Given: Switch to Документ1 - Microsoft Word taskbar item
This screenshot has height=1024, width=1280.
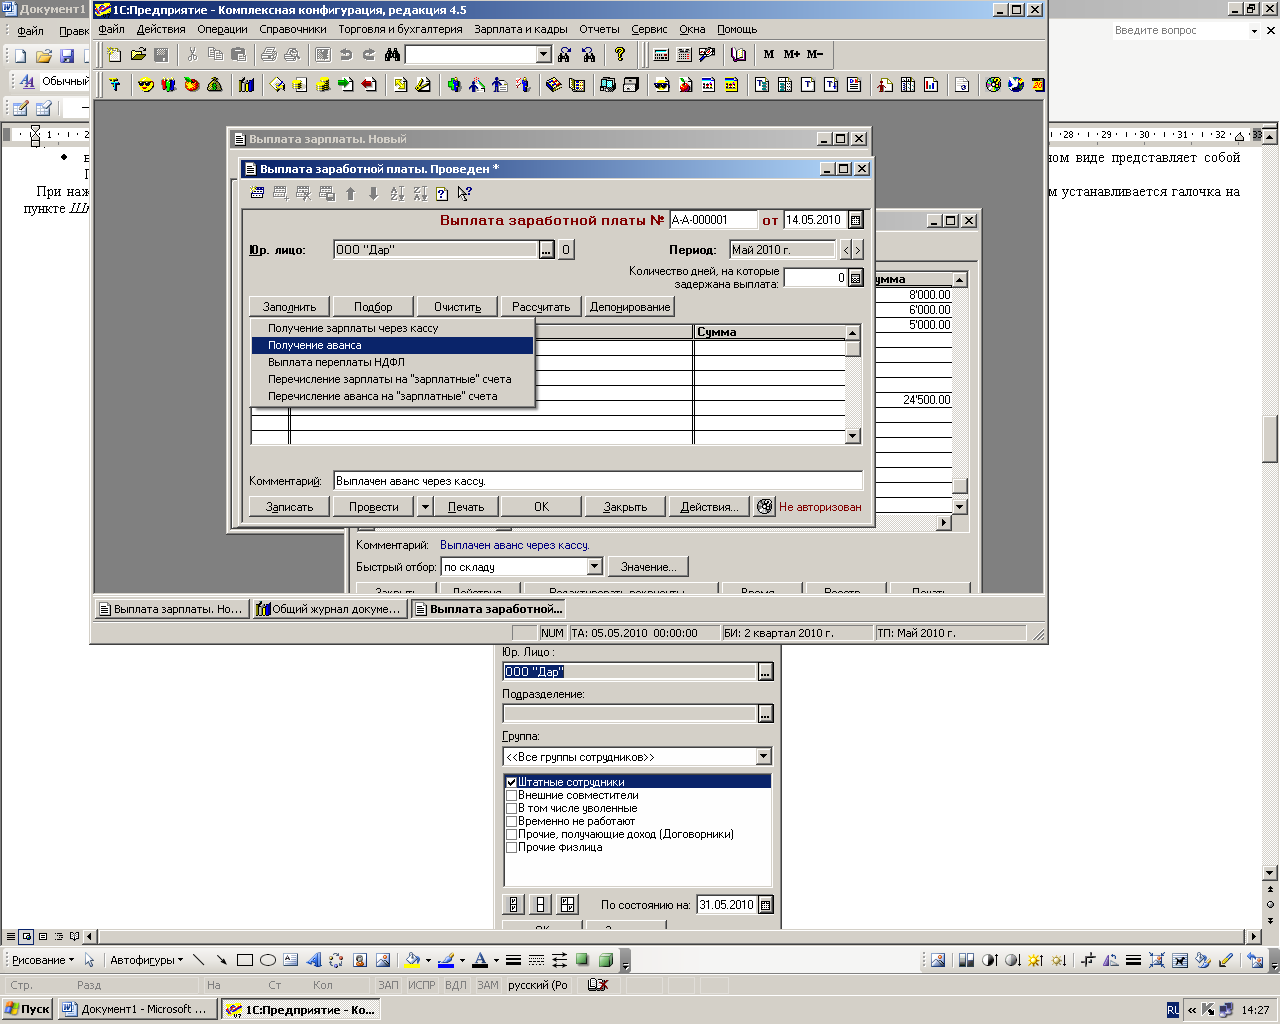Looking at the screenshot, I should pyautogui.click(x=137, y=1010).
